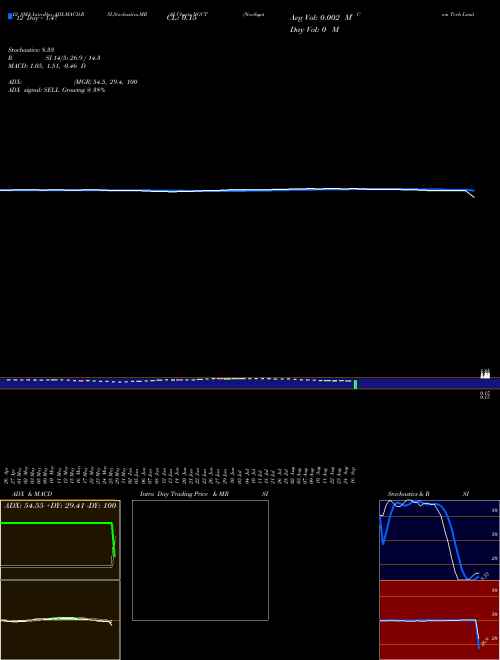Click 'ADX signal: SELL Growing @ 38%' text

(56, 90)
